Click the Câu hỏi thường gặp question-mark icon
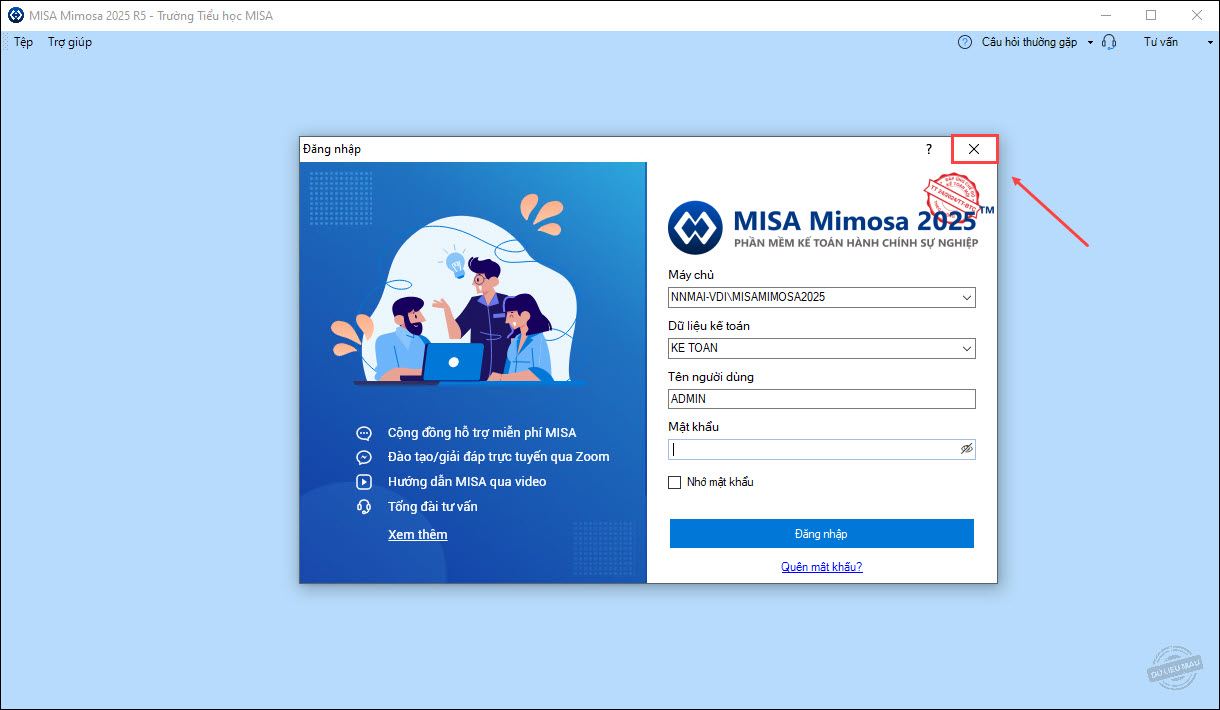This screenshot has width=1220, height=710. tap(965, 42)
